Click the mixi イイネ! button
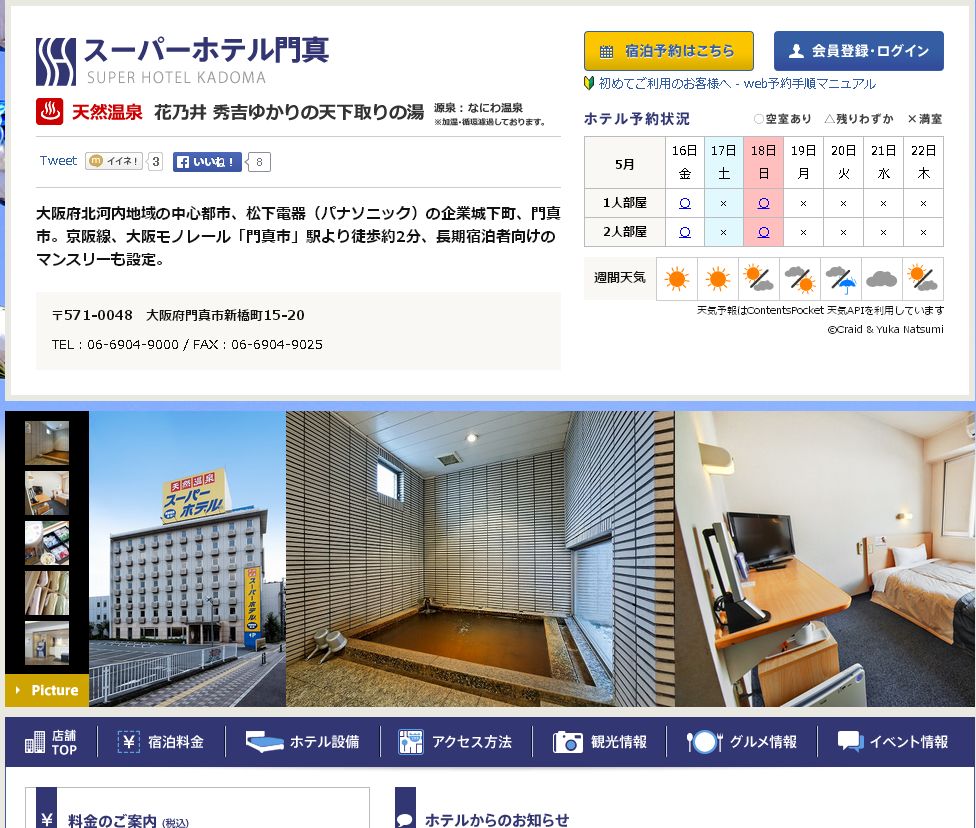The width and height of the screenshot is (976, 828). [x=114, y=161]
